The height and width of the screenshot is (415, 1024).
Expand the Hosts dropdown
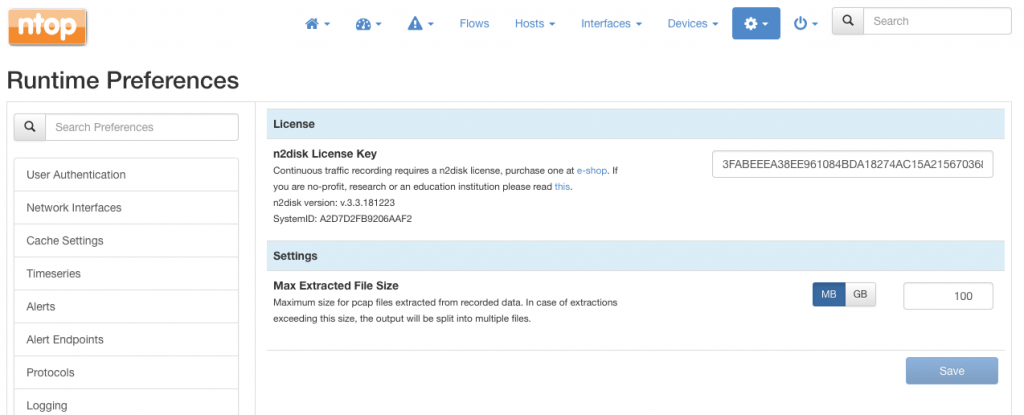[x=535, y=24]
